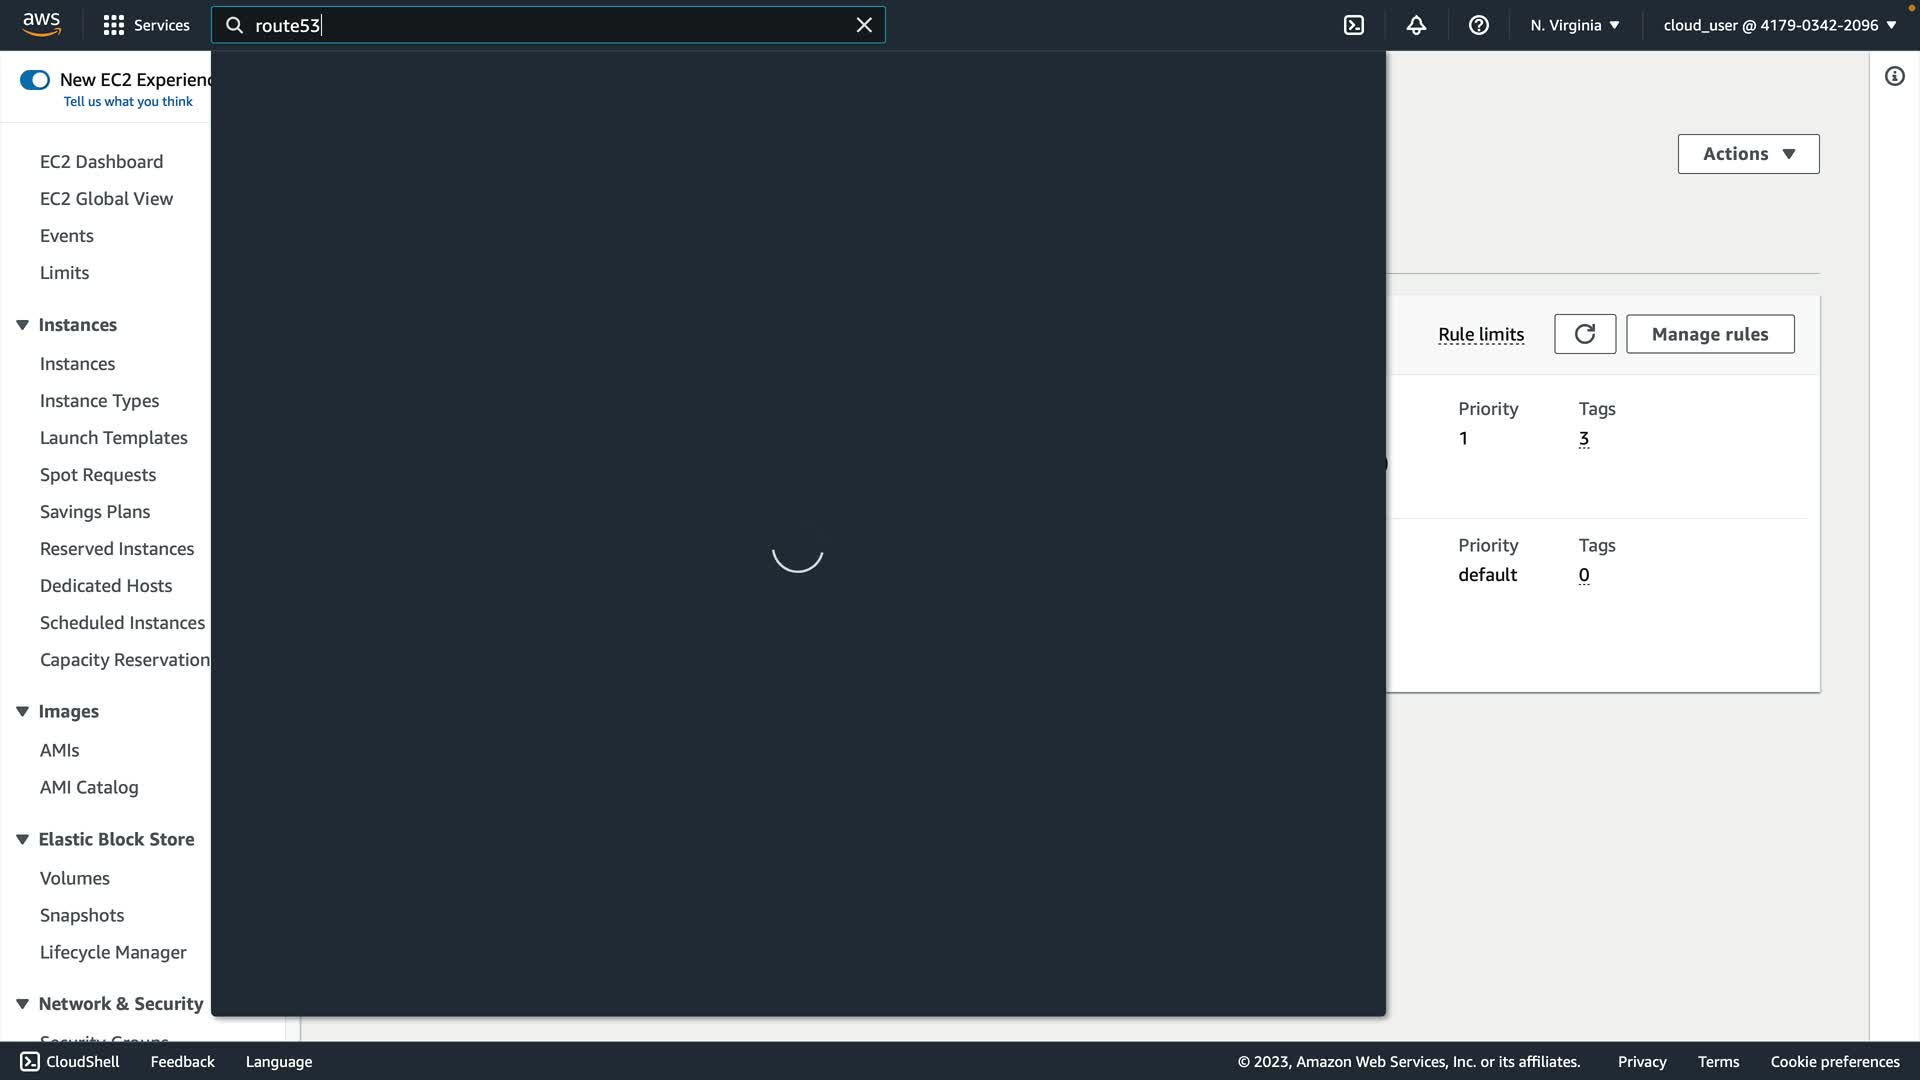Open the Services grid menu
Viewport: 1920px width, 1080px height.
pos(146,25)
